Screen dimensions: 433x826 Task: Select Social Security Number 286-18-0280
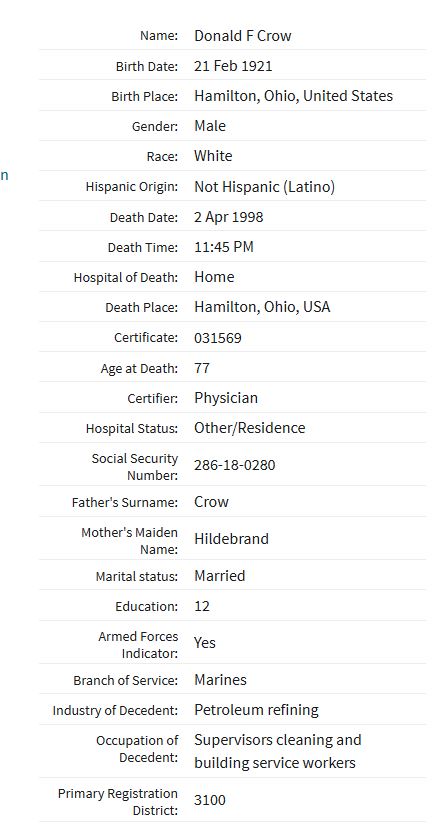click(x=234, y=466)
